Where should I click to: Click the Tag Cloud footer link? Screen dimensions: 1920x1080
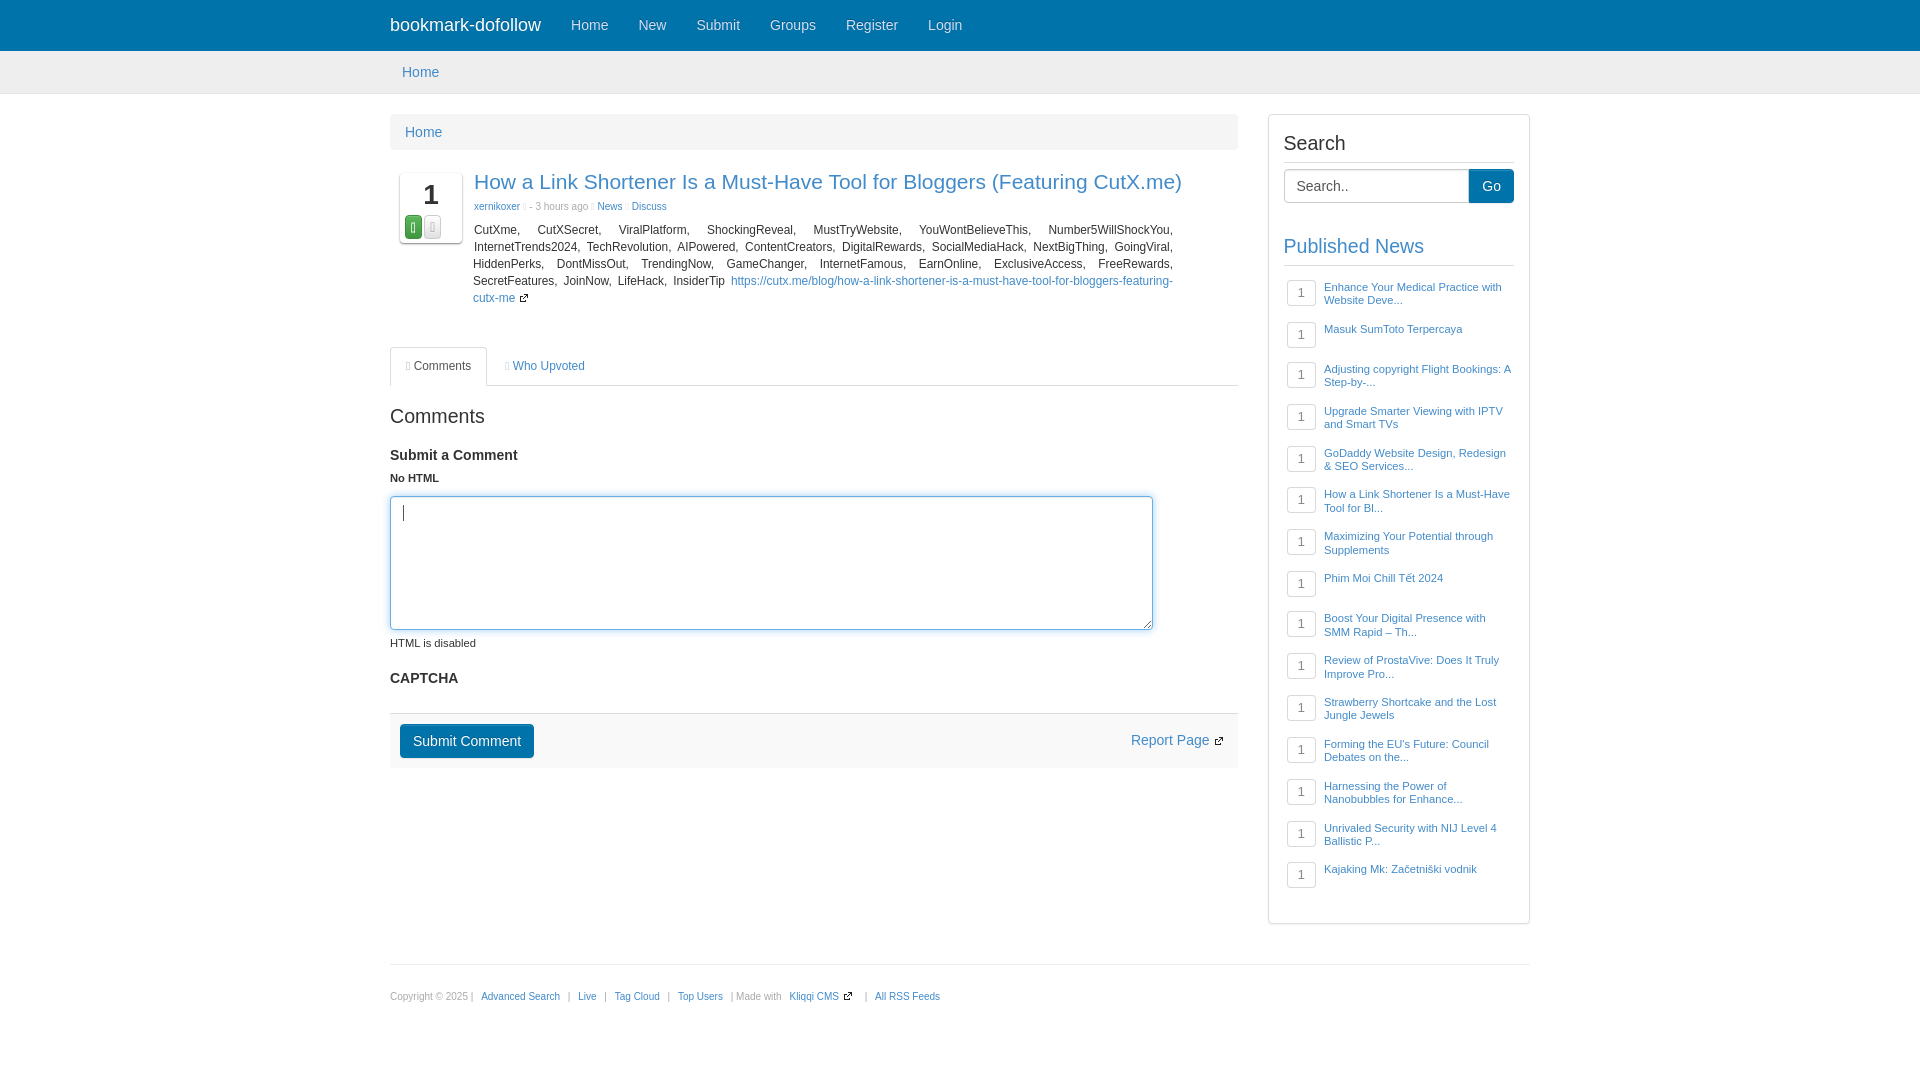tap(637, 997)
